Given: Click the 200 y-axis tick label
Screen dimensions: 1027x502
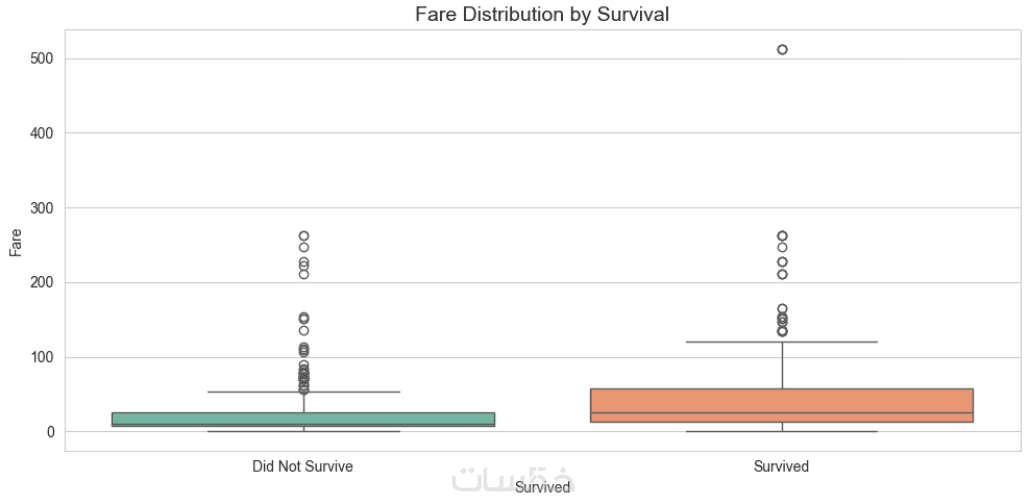Looking at the screenshot, I should point(42,283).
